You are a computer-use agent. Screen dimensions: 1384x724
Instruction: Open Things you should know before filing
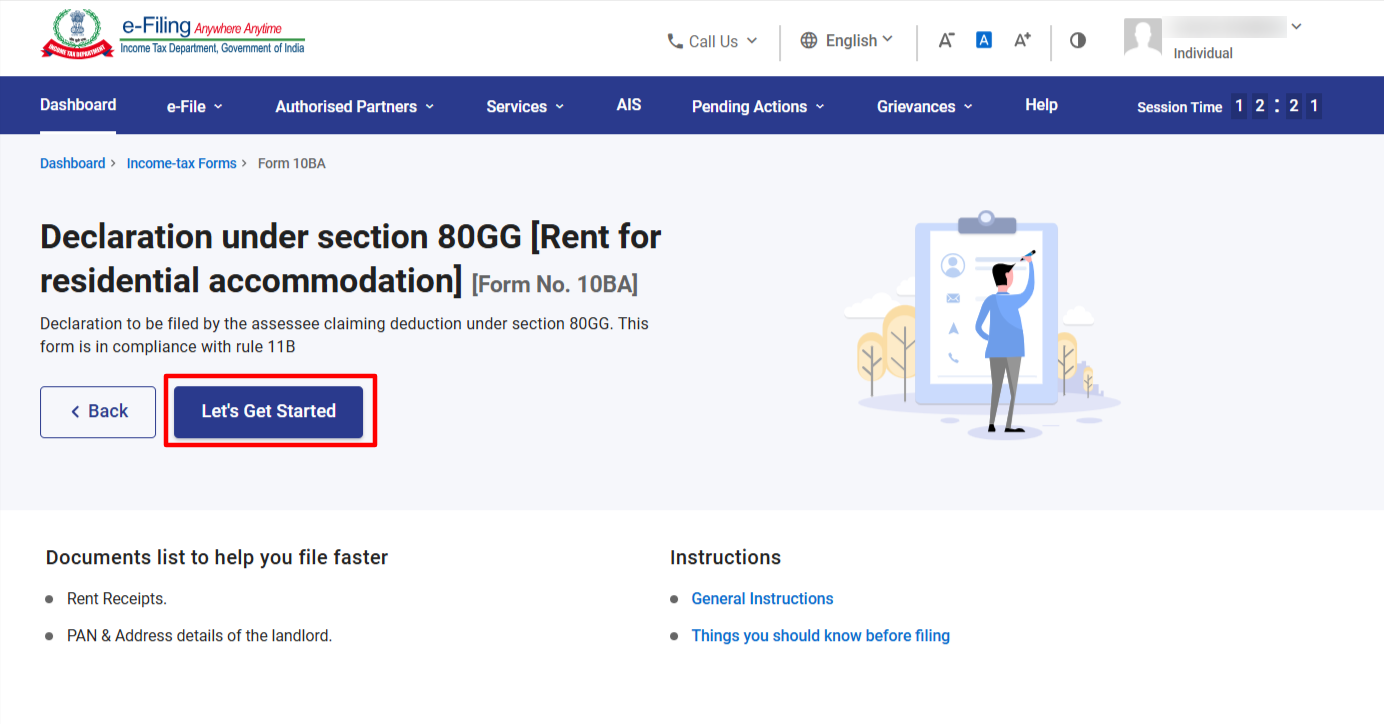click(820, 636)
